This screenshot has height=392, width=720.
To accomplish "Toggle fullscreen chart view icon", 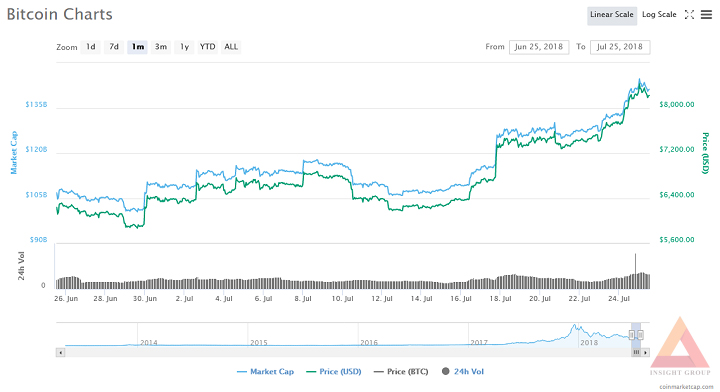I will point(689,15).
